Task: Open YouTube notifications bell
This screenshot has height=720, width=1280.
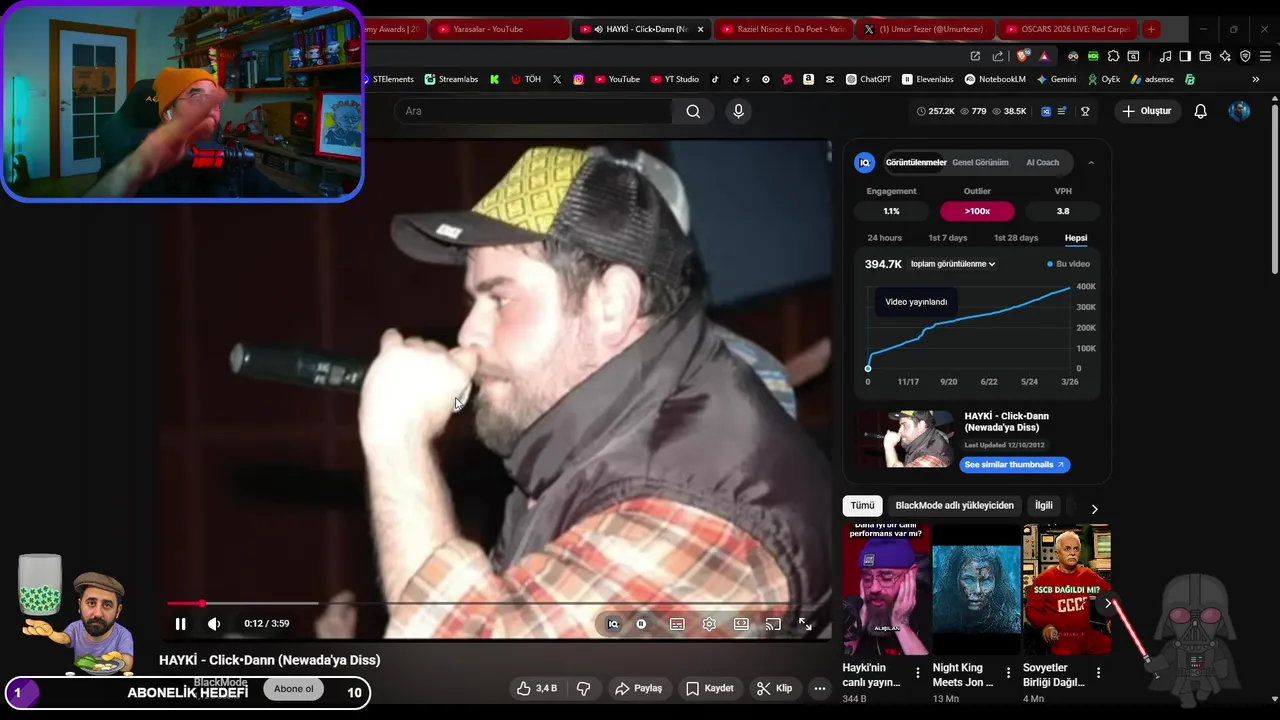Action: coord(1201,111)
